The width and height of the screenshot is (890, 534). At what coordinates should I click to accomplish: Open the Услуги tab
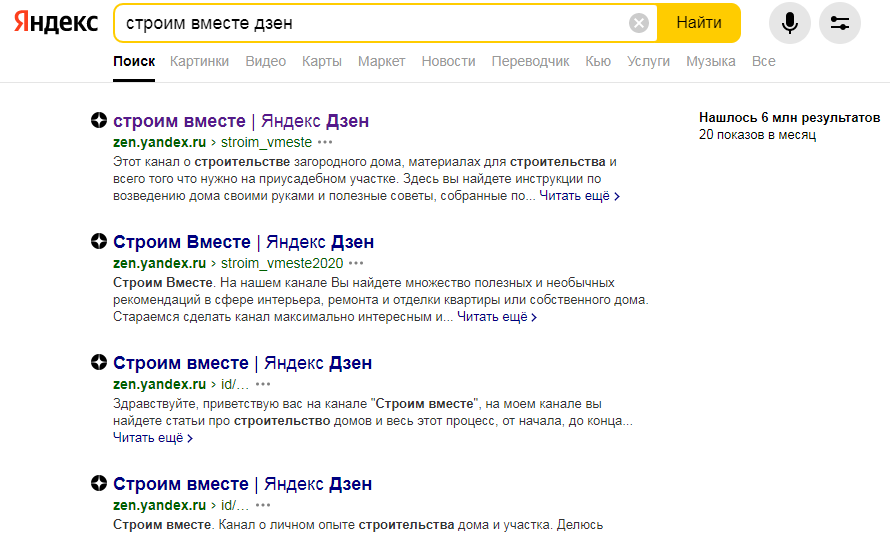[648, 61]
